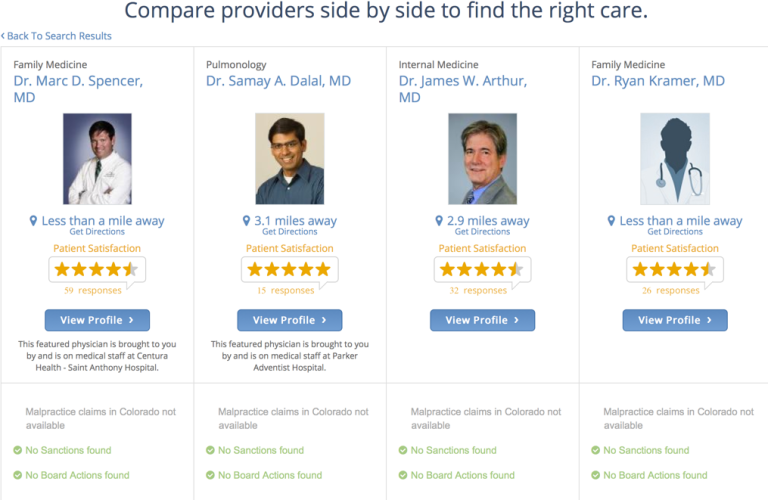
Task: Open View Profile for Dr. James W. Arthur
Action: pyautogui.click(x=482, y=320)
